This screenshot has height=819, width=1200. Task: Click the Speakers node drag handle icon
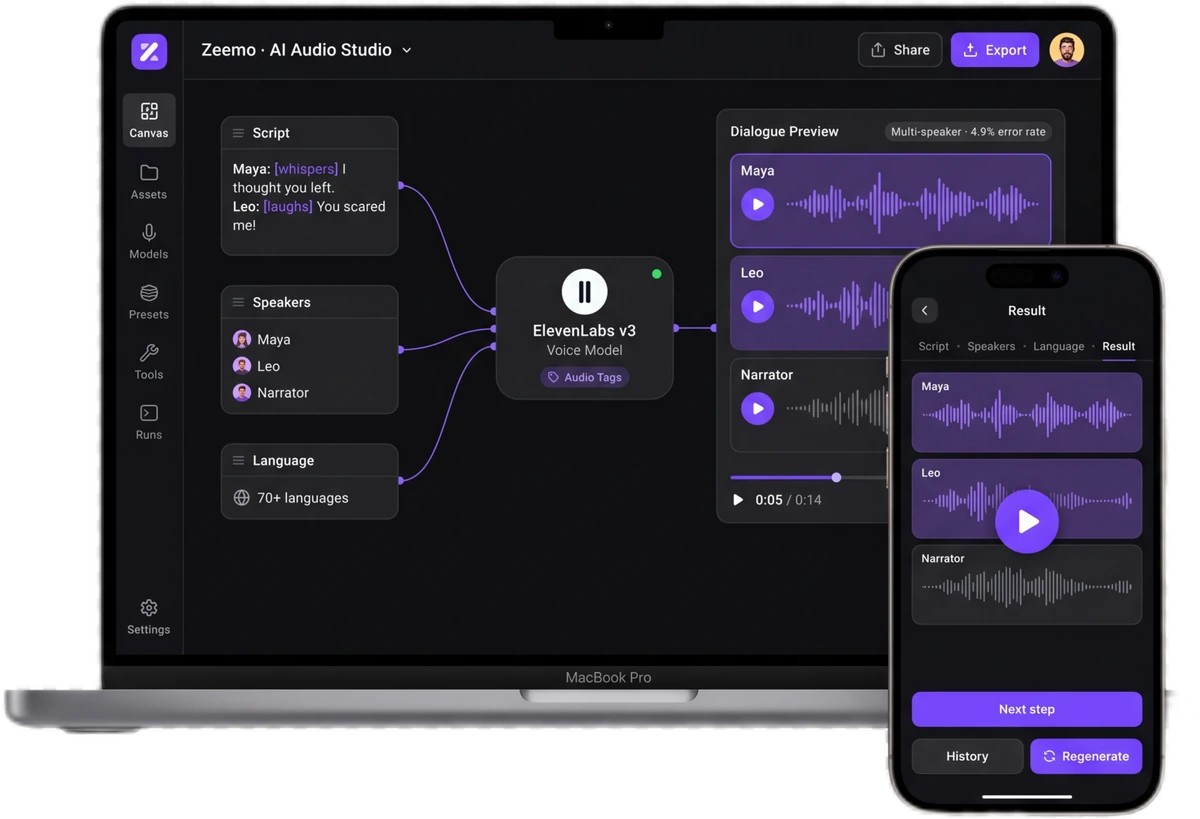coord(238,302)
